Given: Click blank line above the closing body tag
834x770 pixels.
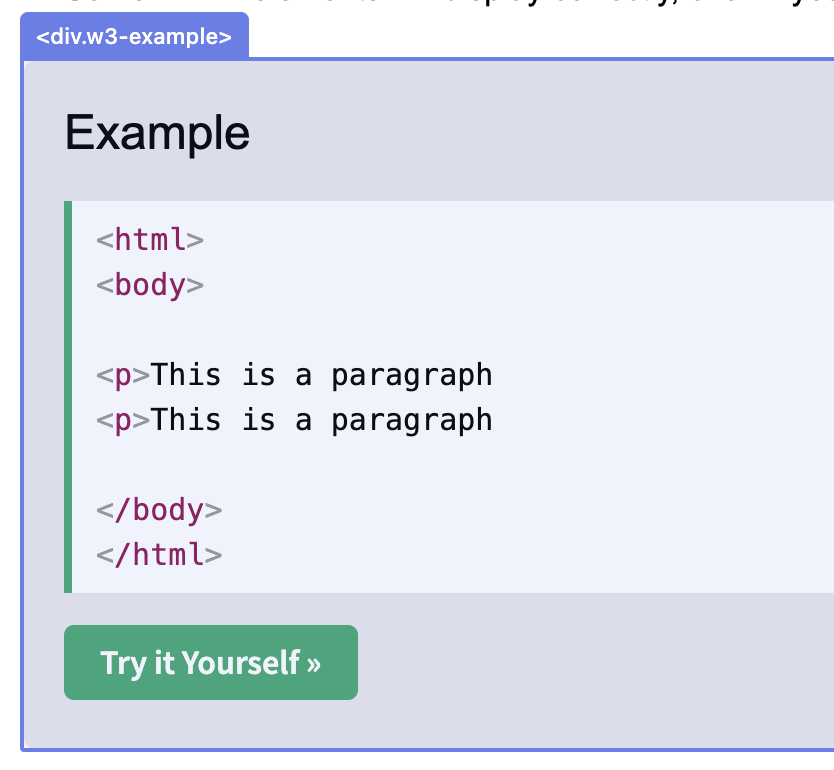Looking at the screenshot, I should click(300, 464).
